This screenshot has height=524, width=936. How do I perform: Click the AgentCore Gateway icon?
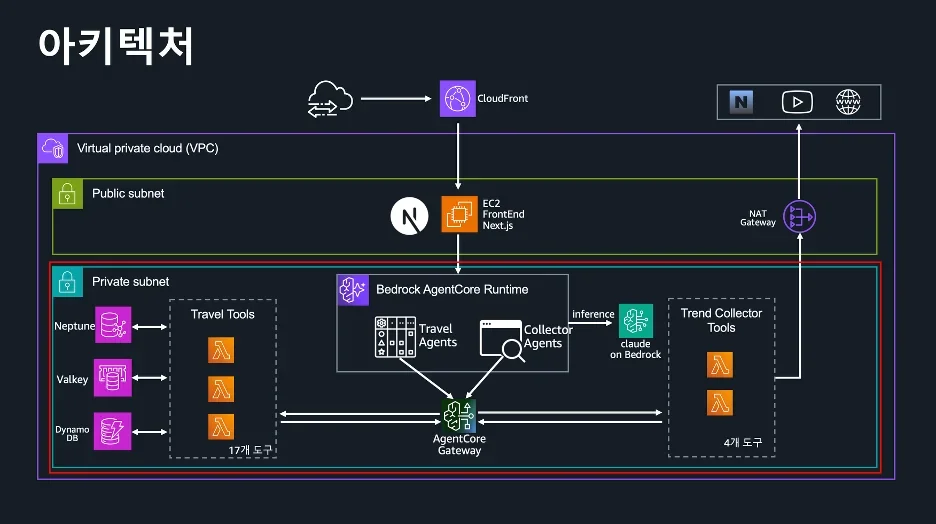point(459,415)
